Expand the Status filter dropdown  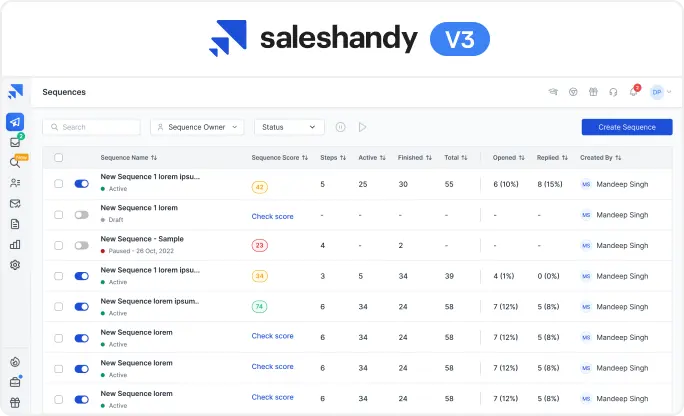tap(289, 127)
